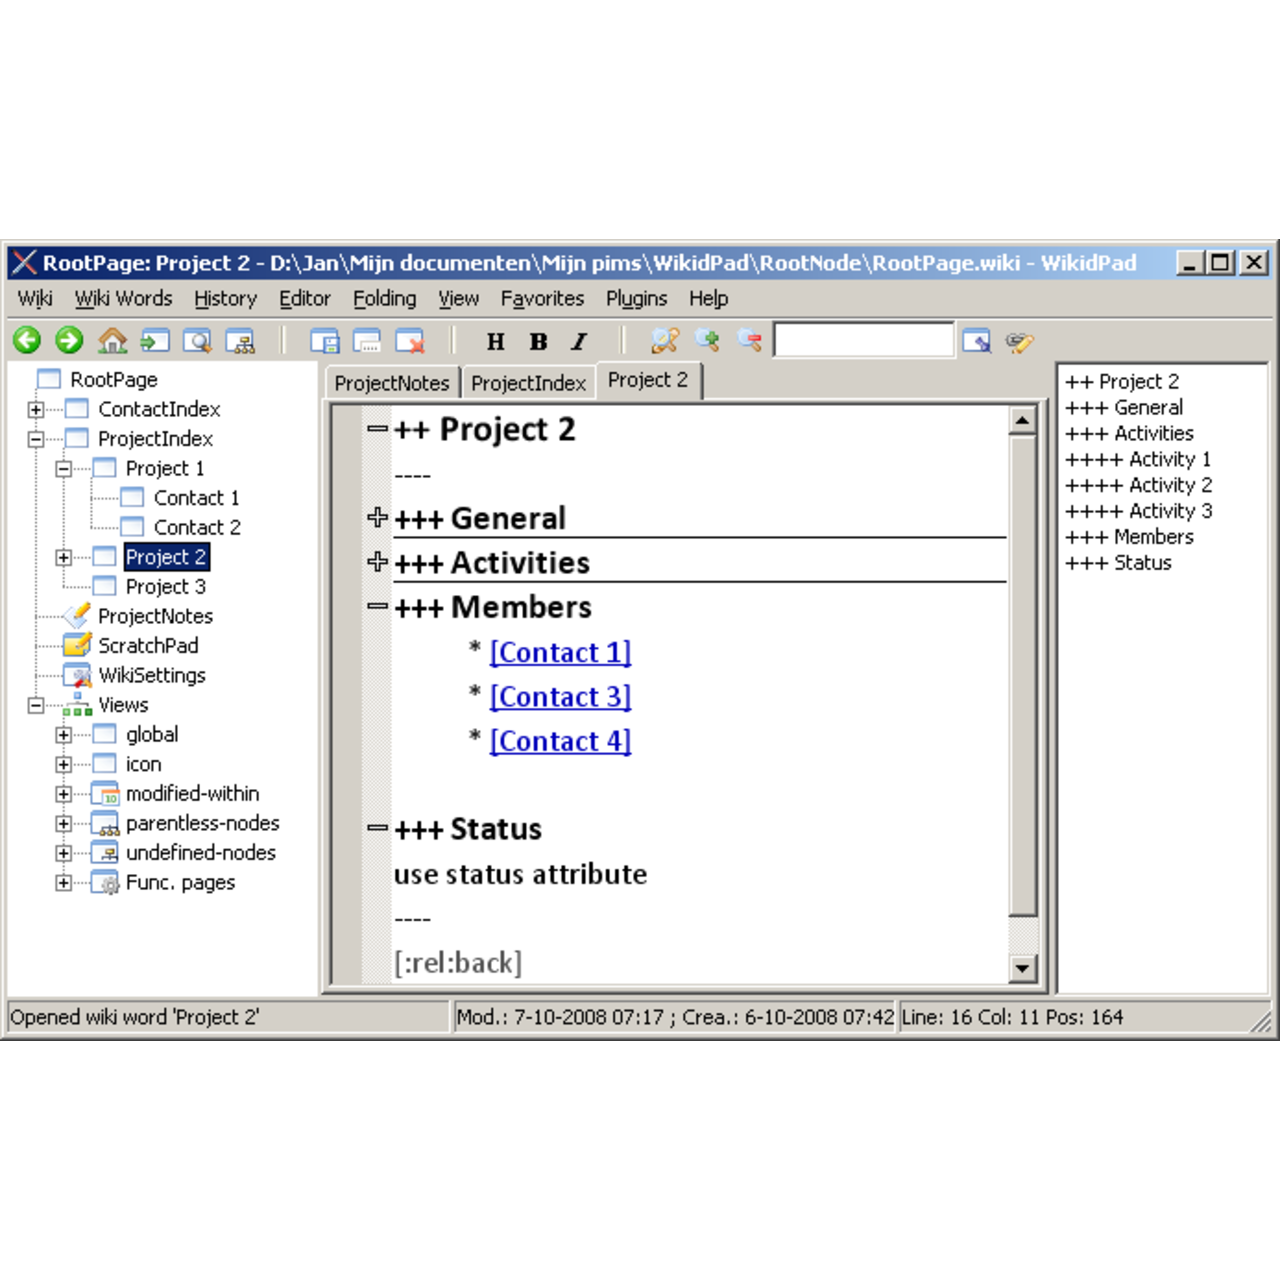Expand the ContactIndex tree node
1280x1280 pixels.
click(x=36, y=409)
